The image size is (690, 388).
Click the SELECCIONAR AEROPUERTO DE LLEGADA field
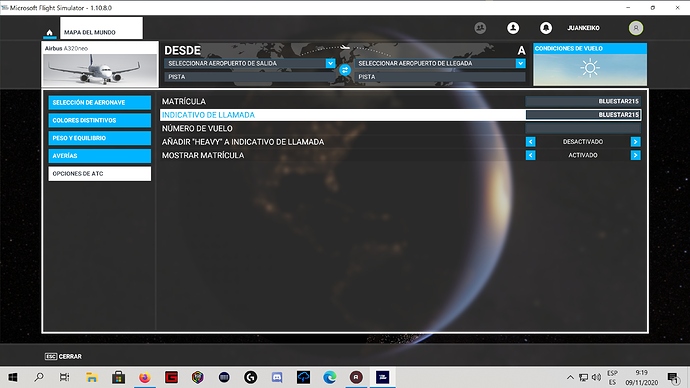pyautogui.click(x=440, y=63)
